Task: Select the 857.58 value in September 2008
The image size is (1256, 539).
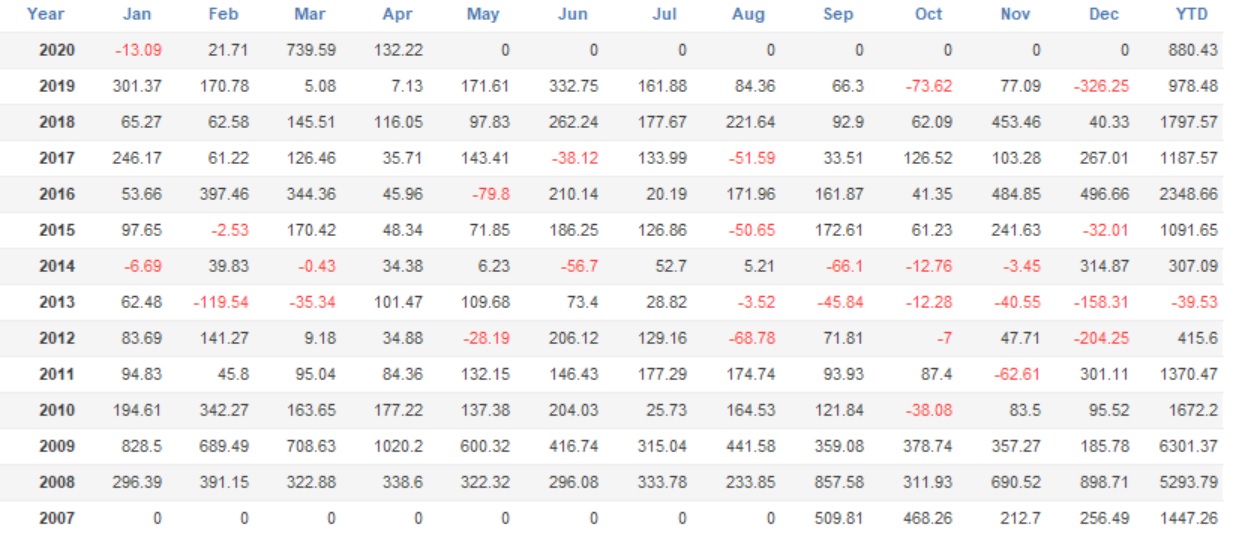Action: [840, 482]
